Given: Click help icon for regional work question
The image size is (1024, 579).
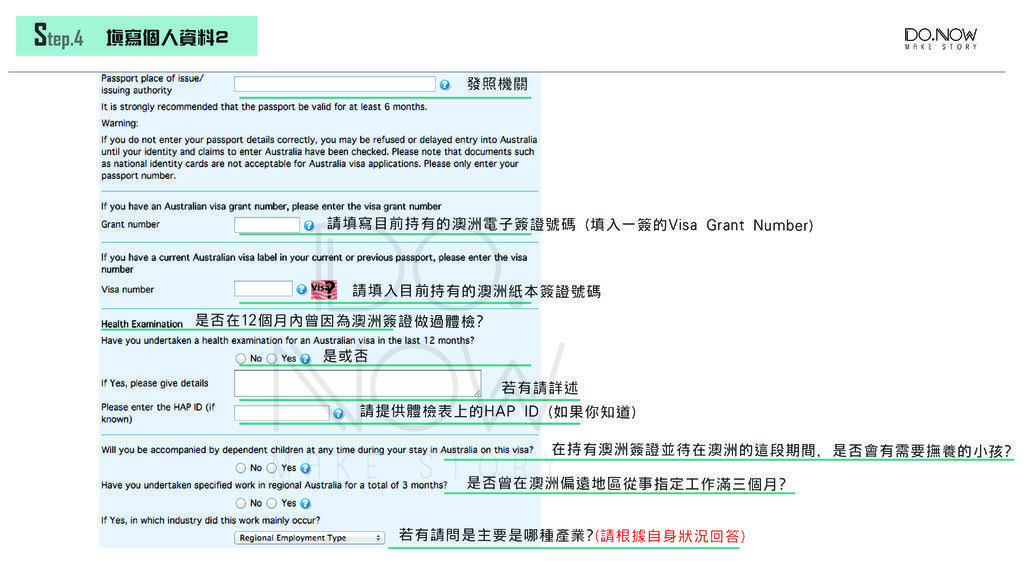Looking at the screenshot, I should [305, 503].
